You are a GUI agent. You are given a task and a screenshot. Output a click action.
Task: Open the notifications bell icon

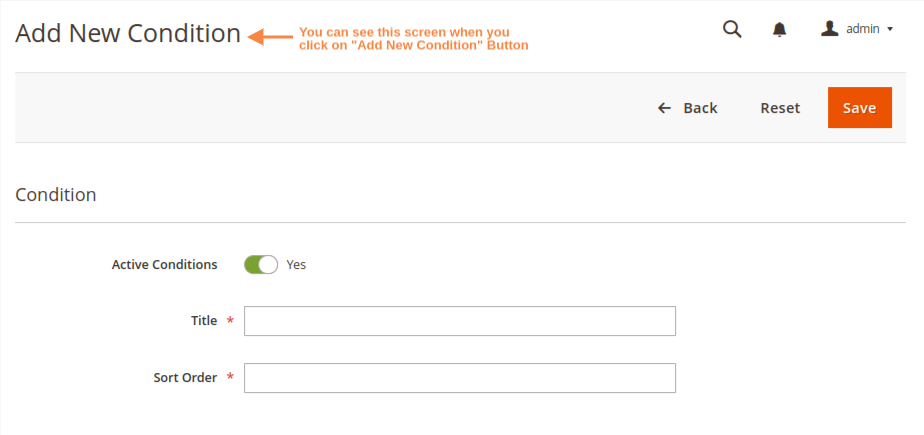780,30
